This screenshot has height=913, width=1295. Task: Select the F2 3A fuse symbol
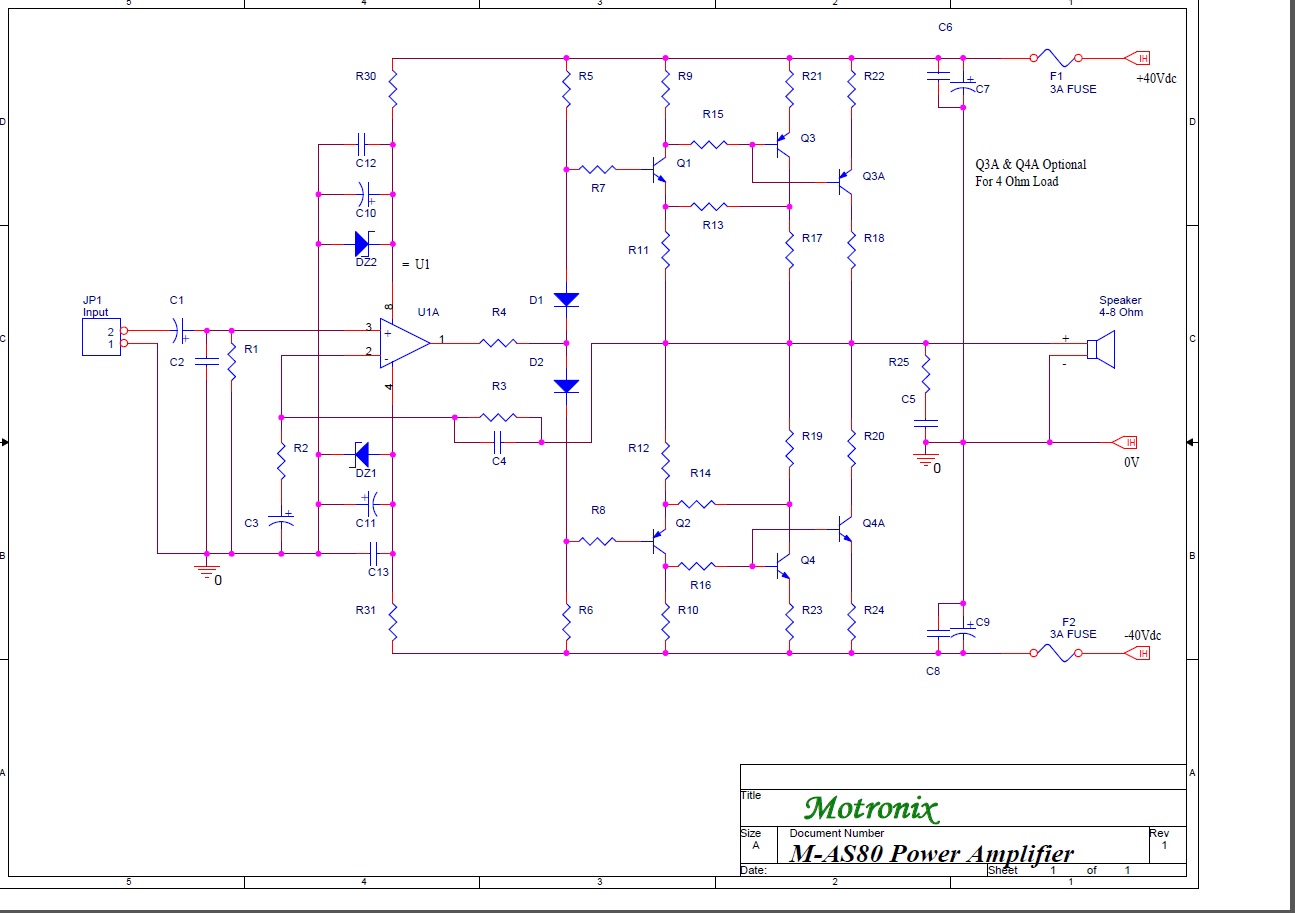pos(1057,653)
